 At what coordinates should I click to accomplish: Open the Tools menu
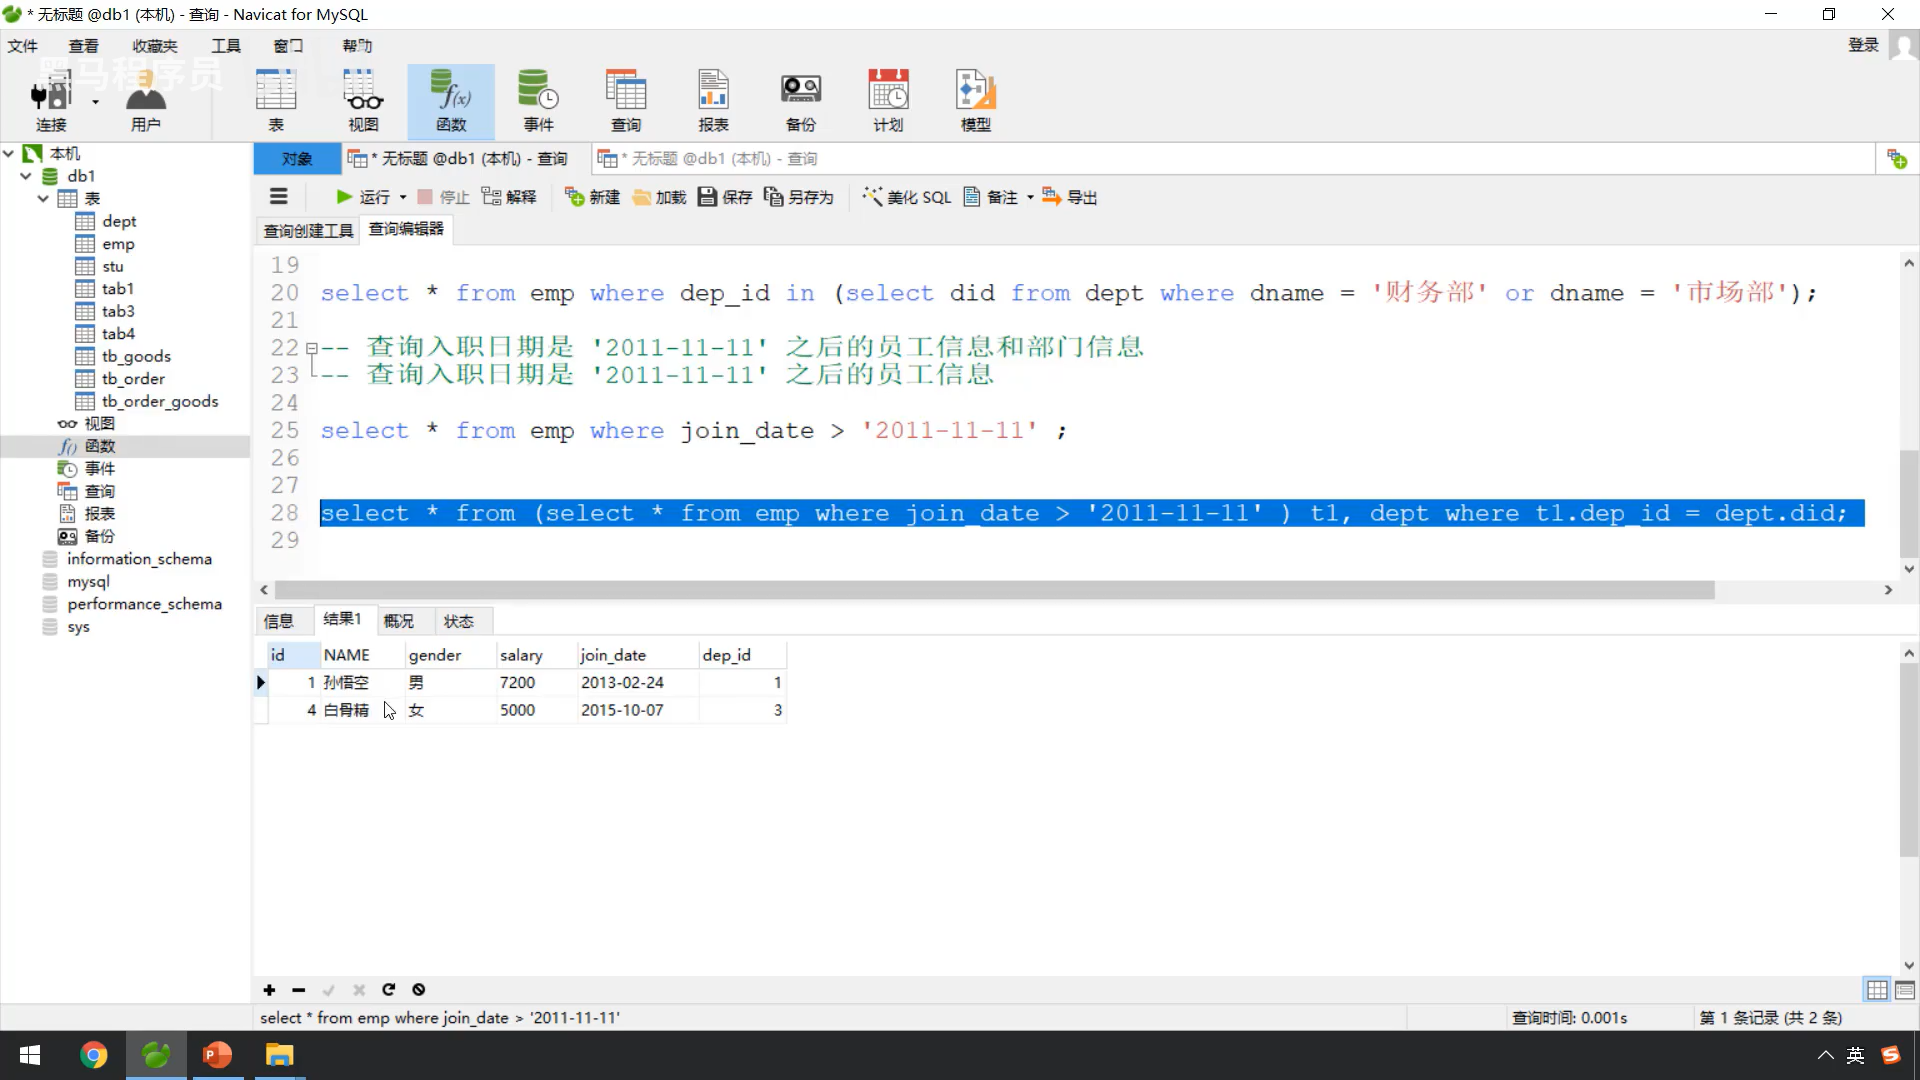click(225, 46)
